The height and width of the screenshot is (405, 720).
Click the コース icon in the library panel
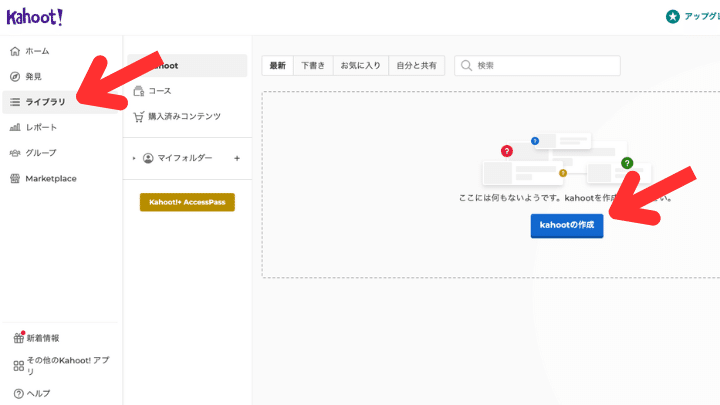(x=139, y=91)
